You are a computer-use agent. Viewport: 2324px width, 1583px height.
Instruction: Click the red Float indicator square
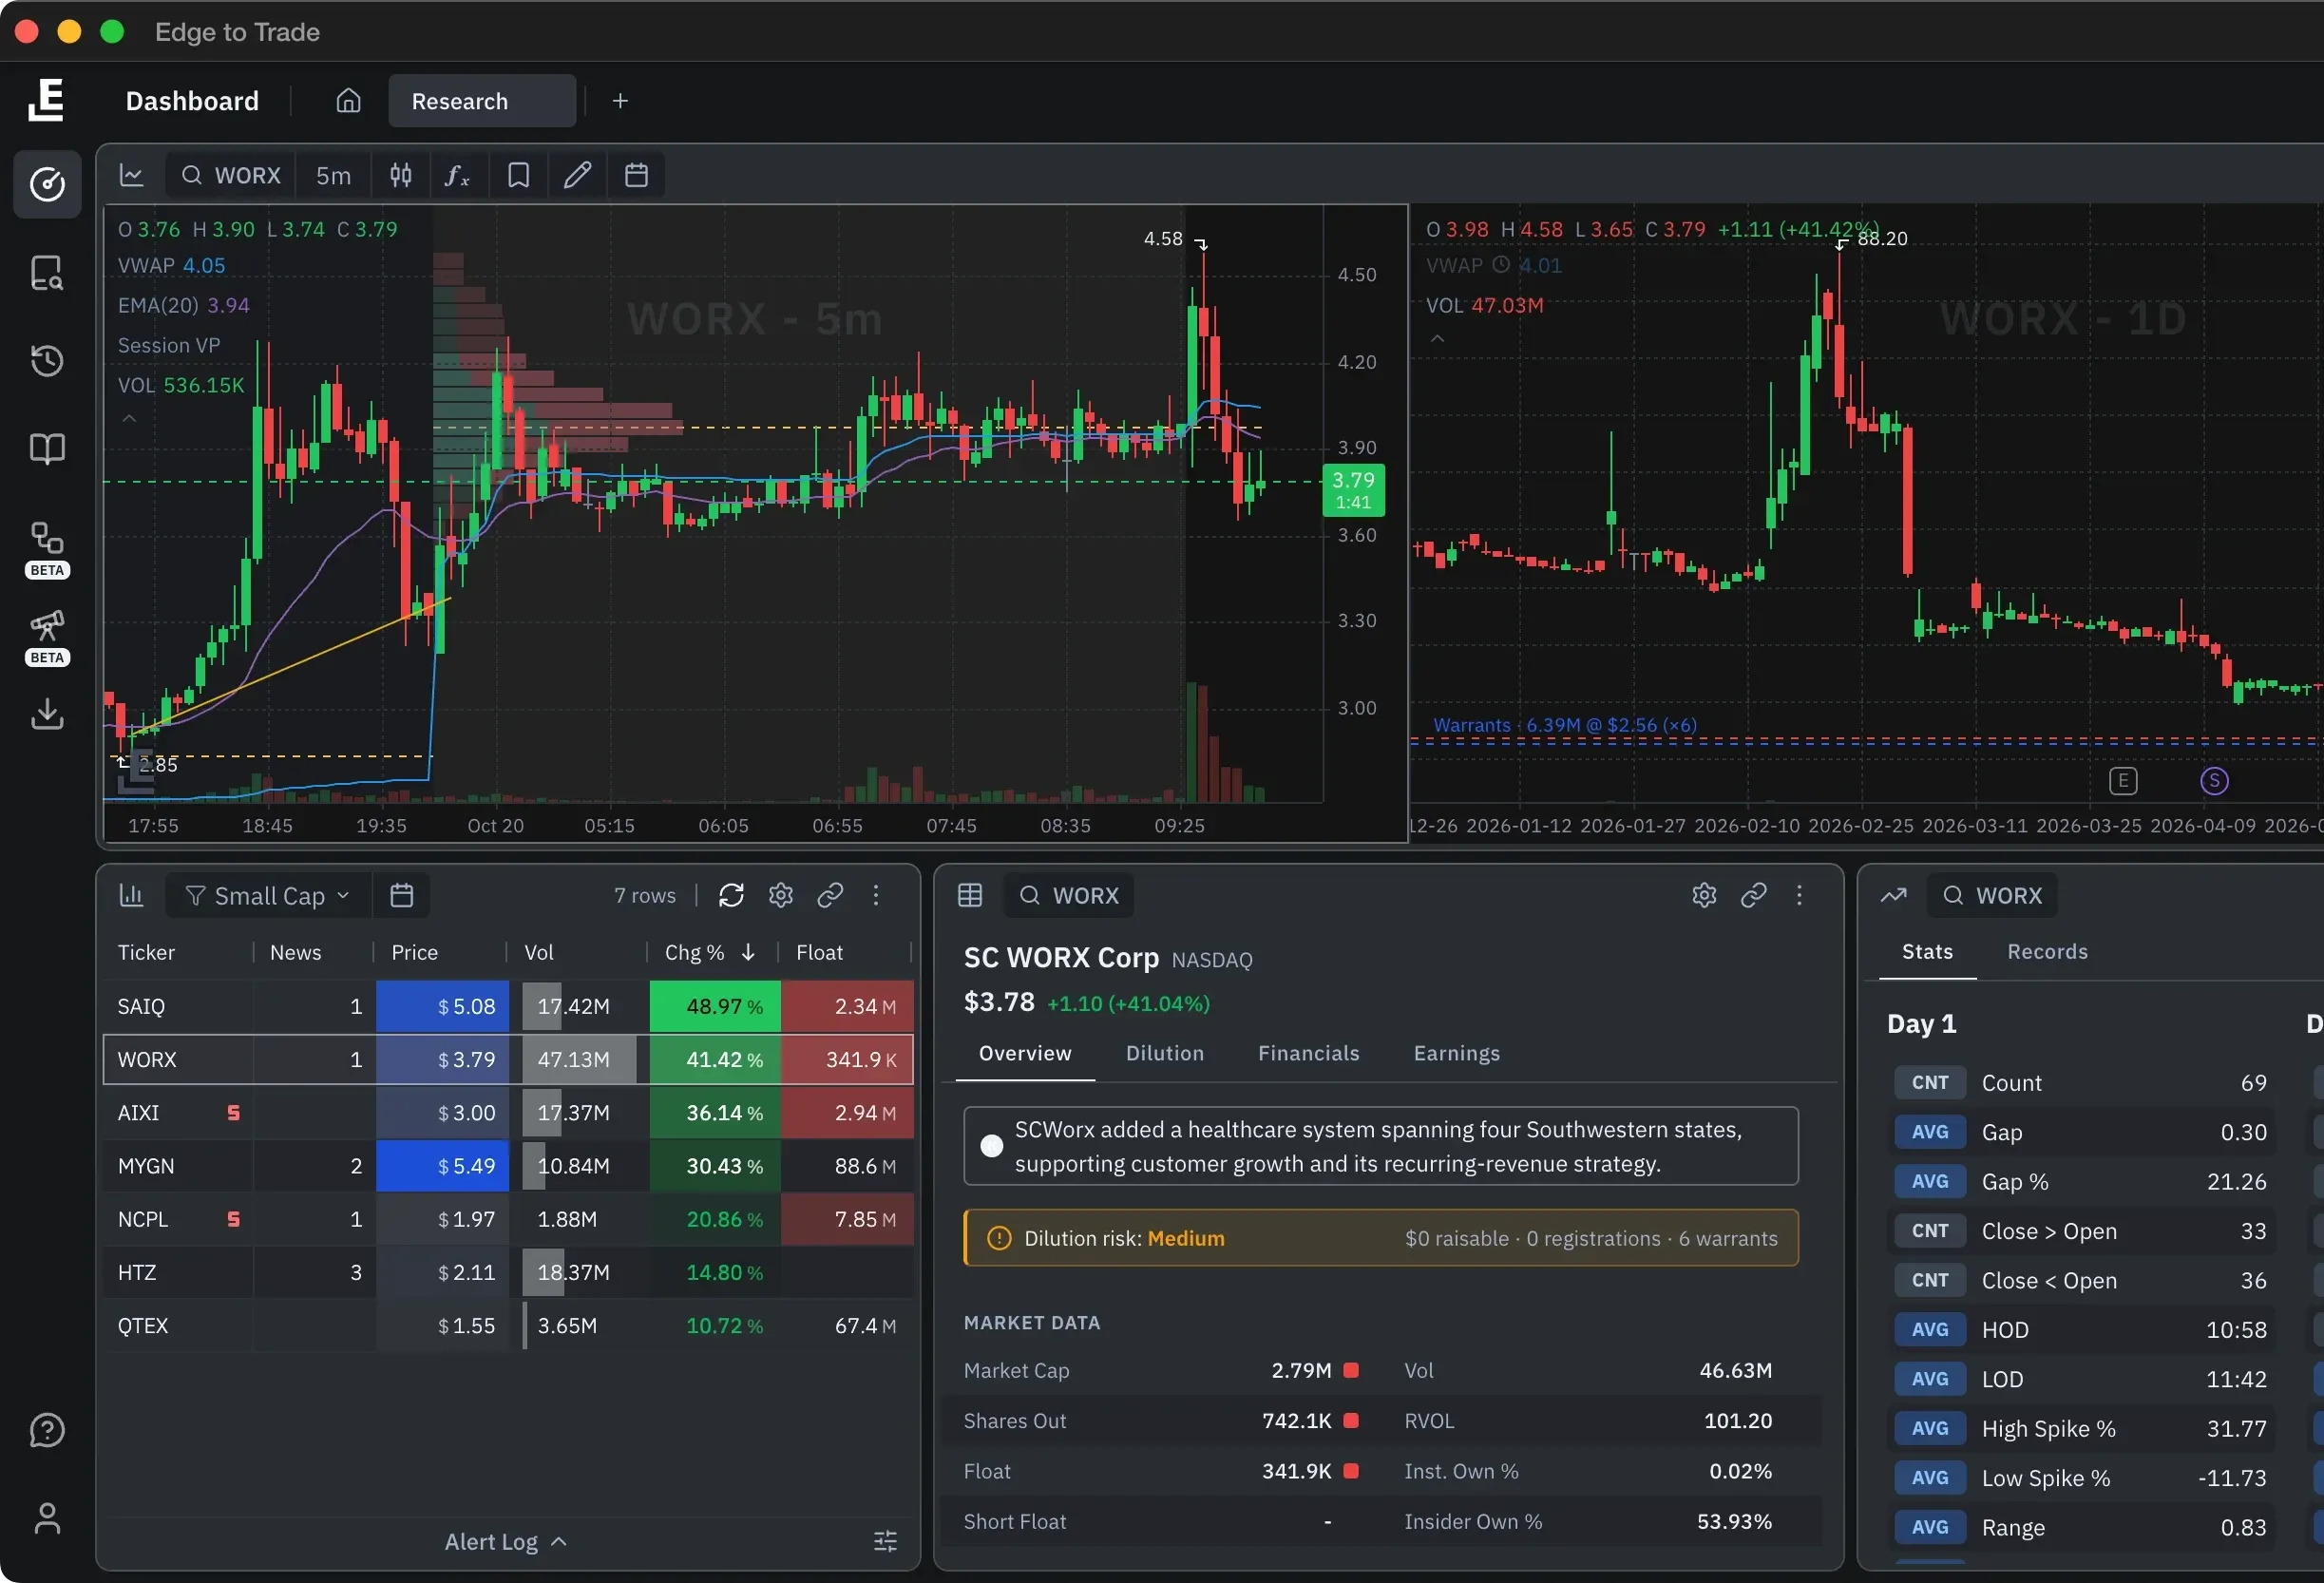[1351, 1471]
